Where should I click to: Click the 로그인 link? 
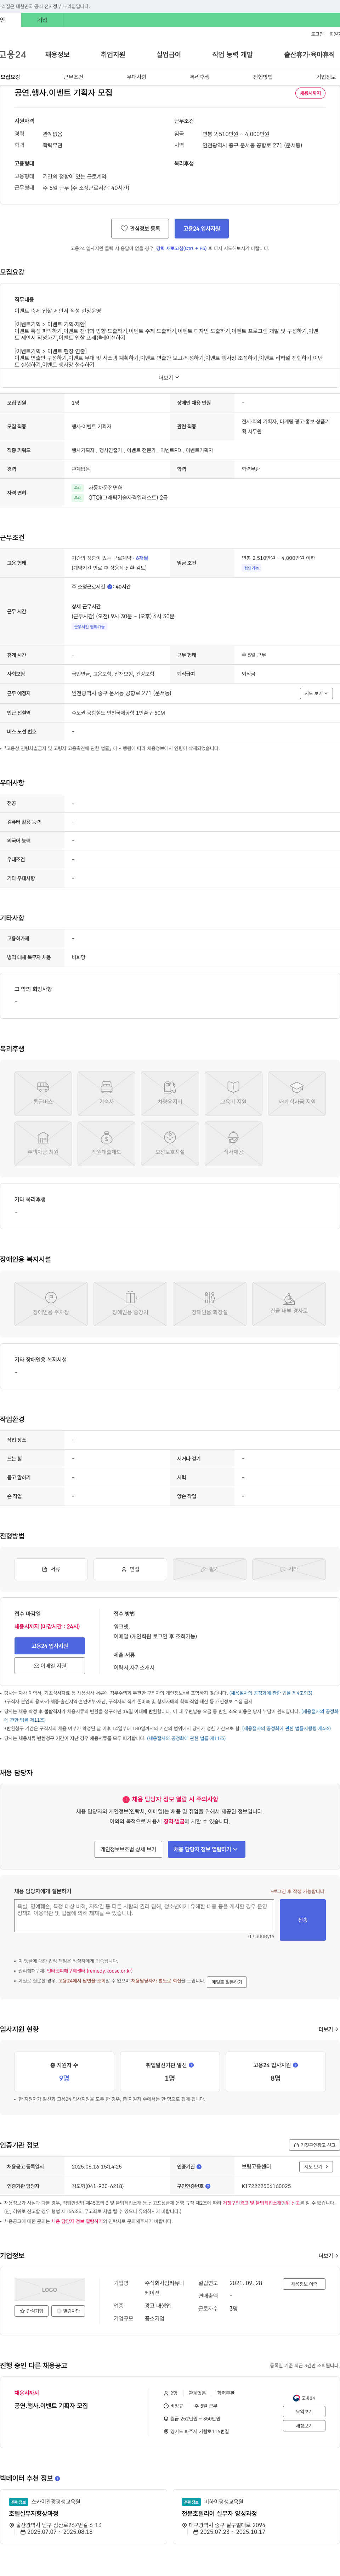(x=317, y=34)
